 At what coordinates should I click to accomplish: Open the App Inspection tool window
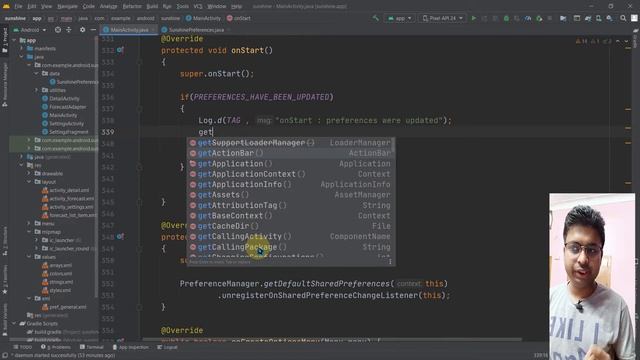[131, 347]
